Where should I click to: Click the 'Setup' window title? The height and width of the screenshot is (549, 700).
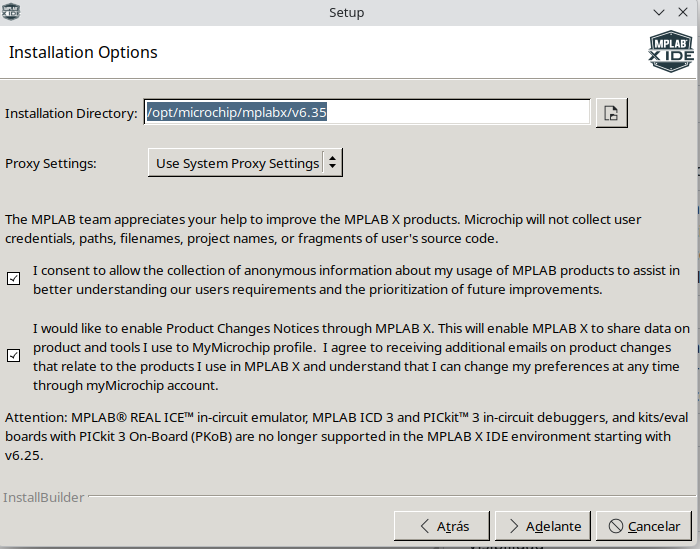click(x=346, y=12)
